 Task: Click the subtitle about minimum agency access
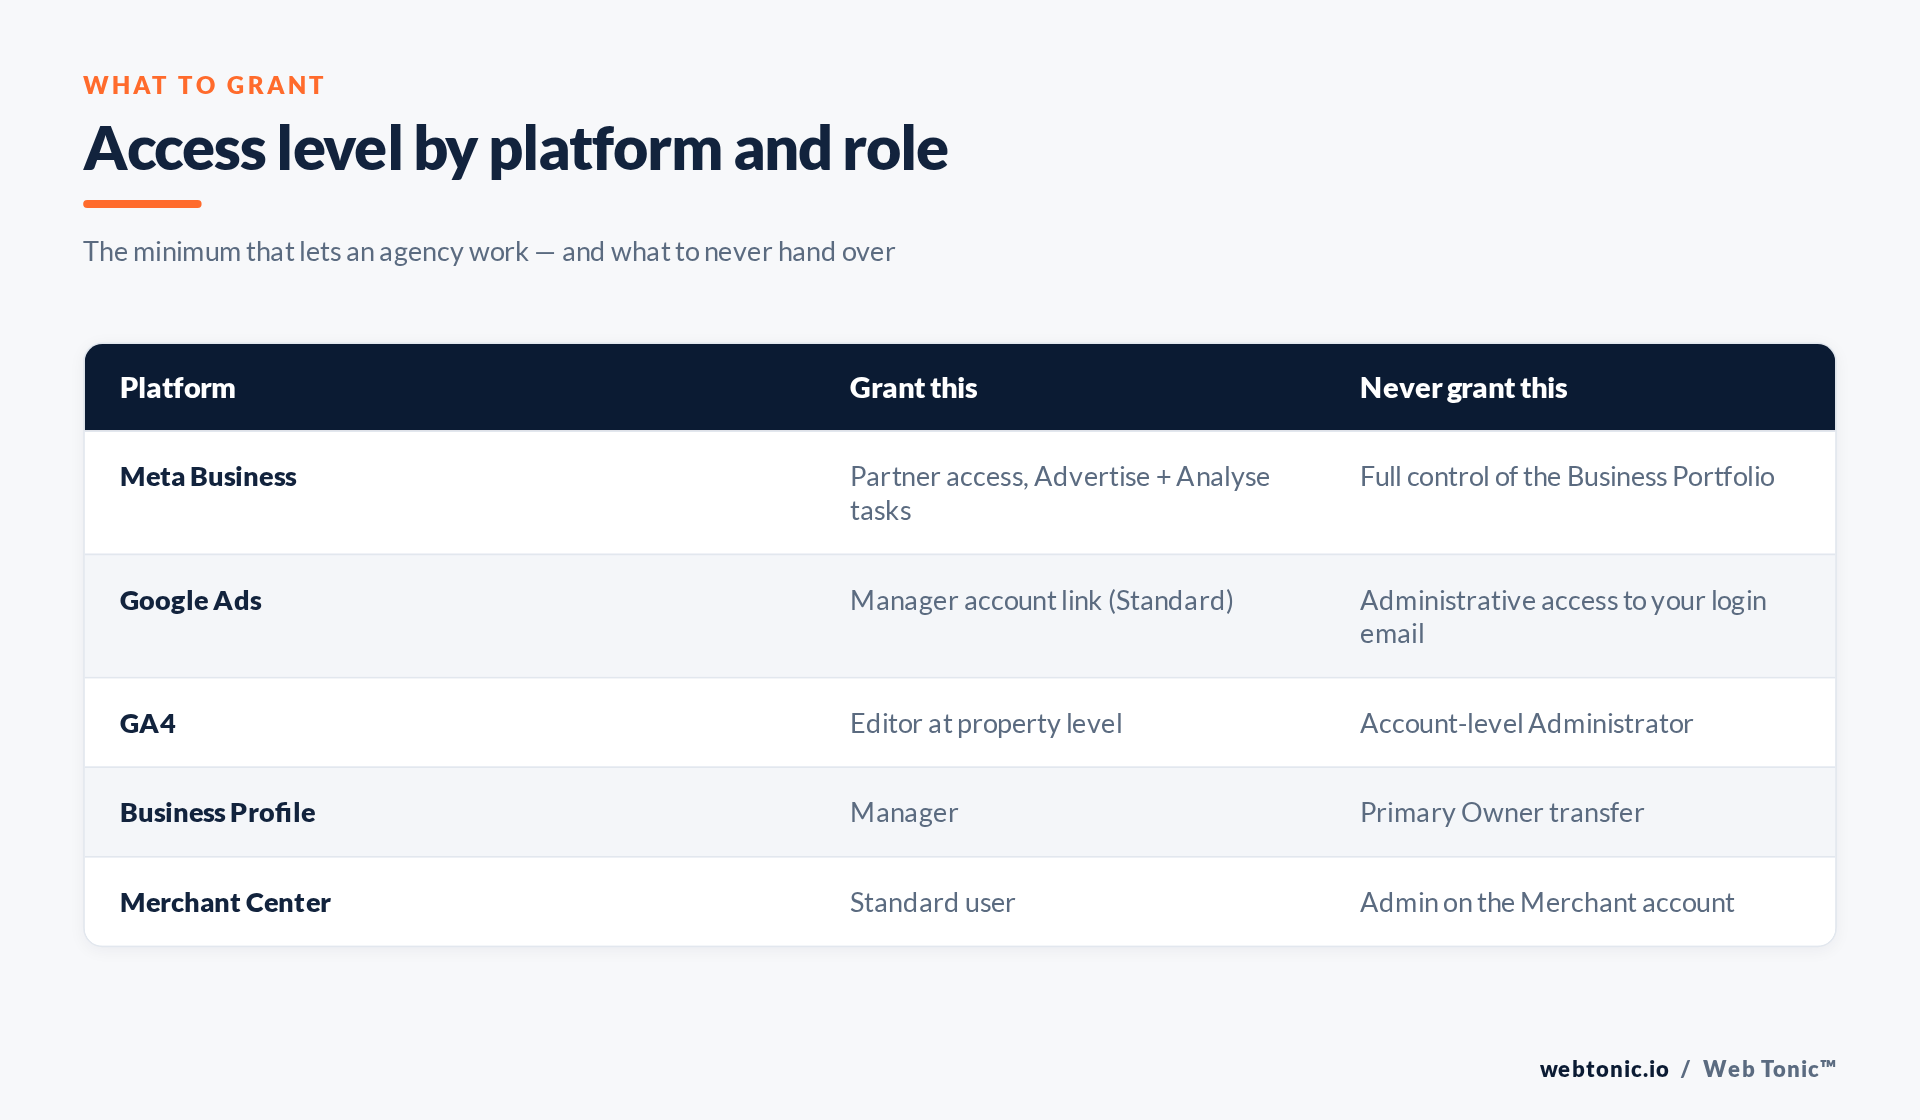(489, 251)
